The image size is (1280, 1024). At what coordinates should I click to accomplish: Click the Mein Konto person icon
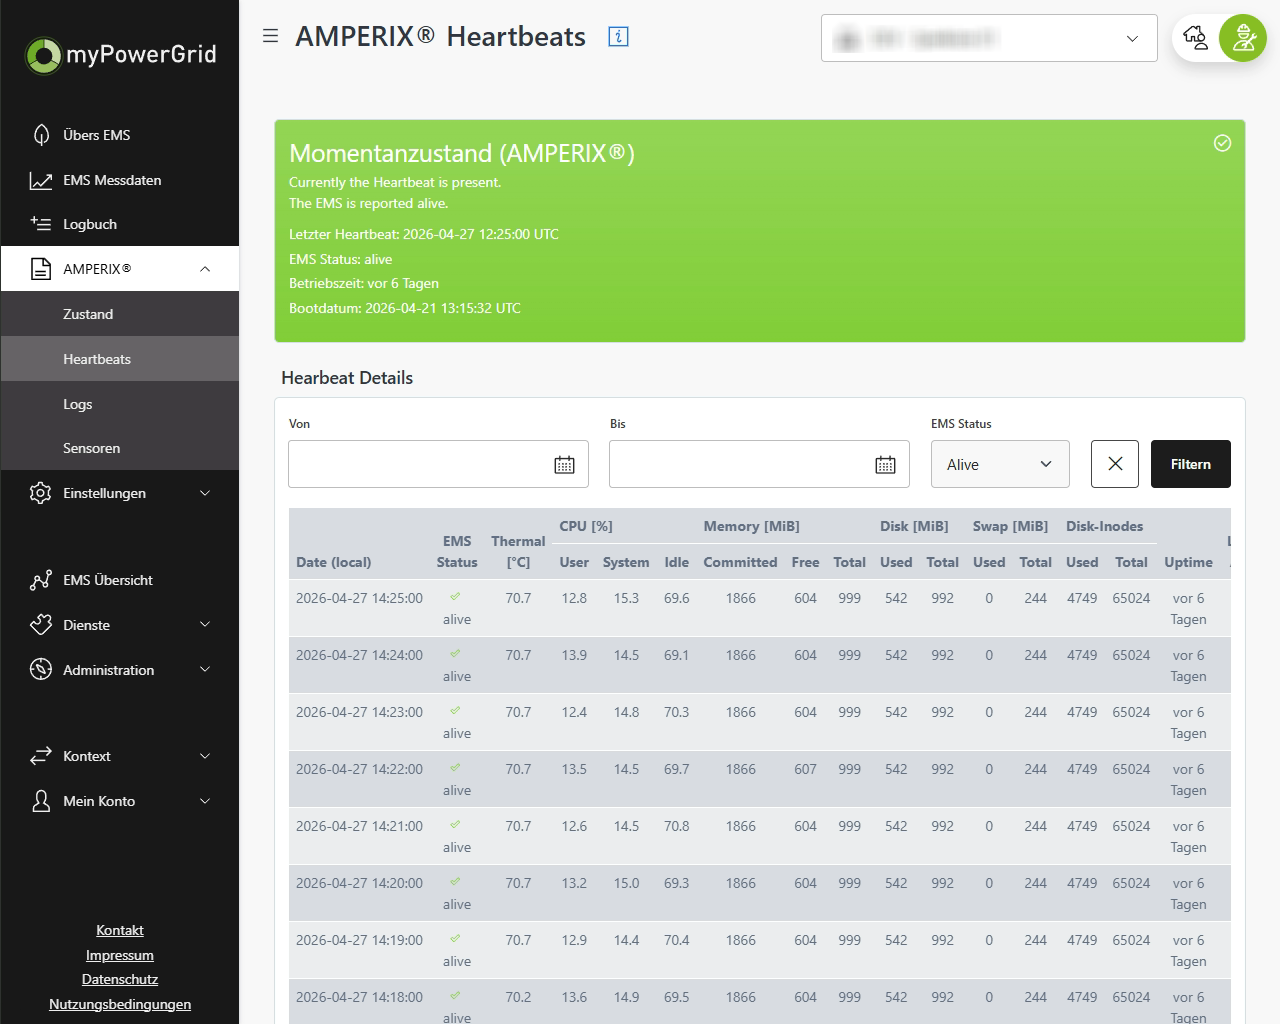click(41, 801)
